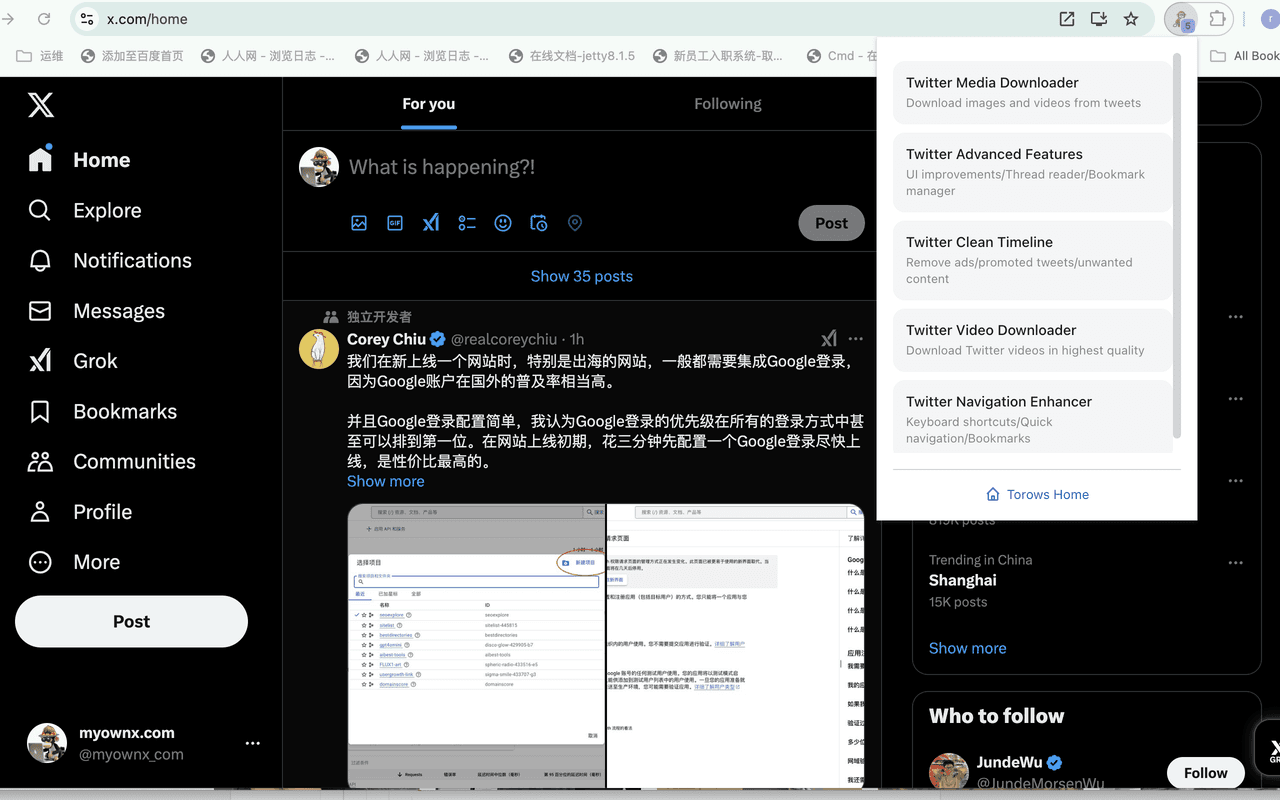Select Twitter Video Downloader in the extension menu
Screen dimensions: 1280x800
pyautogui.click(x=1032, y=339)
